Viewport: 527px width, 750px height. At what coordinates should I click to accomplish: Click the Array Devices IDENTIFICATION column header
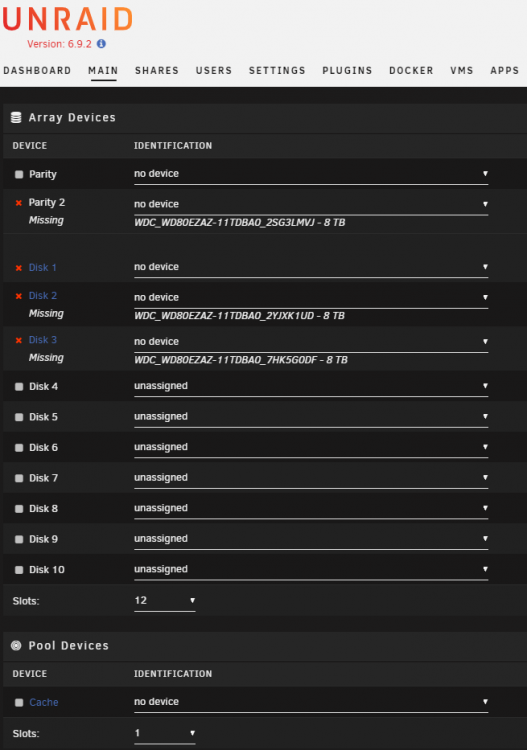click(x=173, y=145)
